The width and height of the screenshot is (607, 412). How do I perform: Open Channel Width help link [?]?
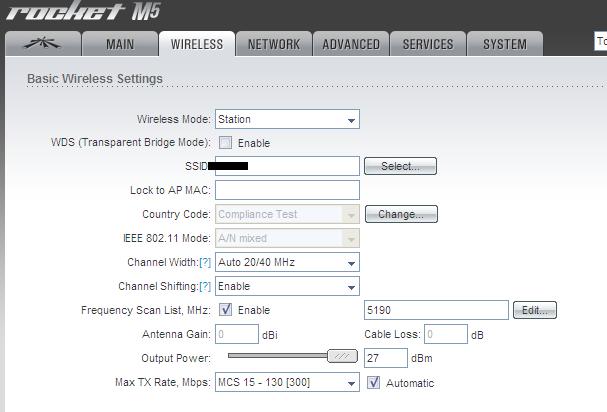[205, 262]
